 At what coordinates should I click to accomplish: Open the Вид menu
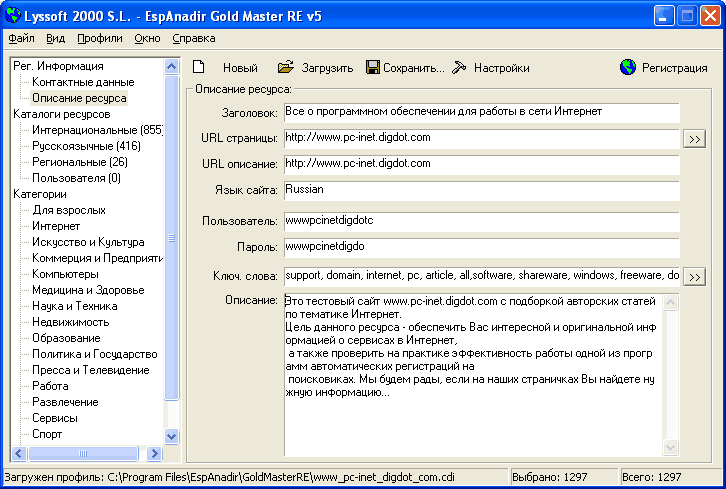(56, 38)
